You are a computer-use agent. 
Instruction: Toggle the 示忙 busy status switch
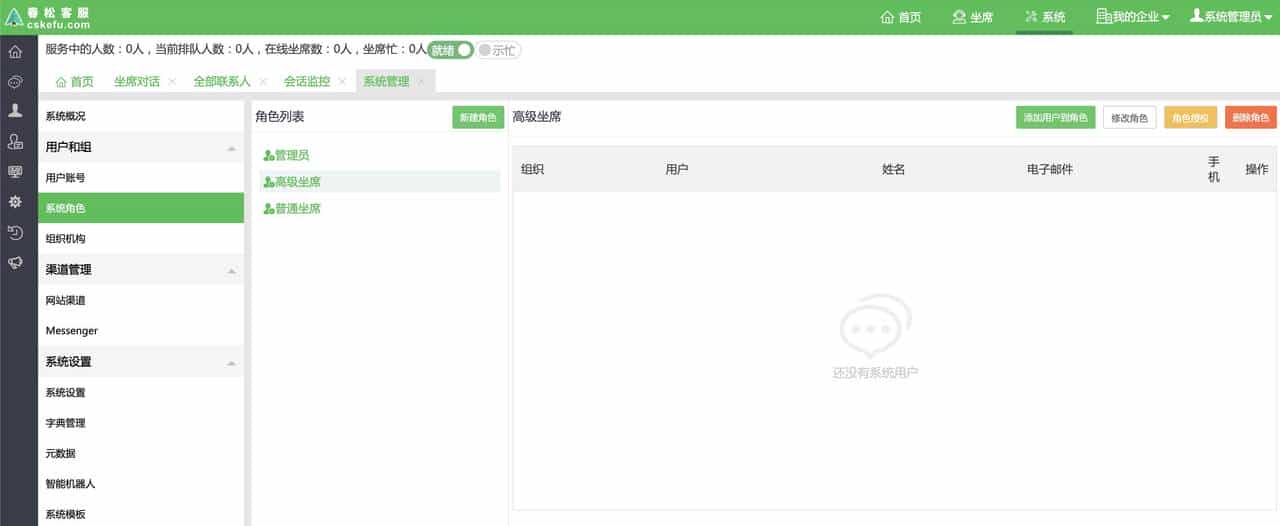click(498, 50)
